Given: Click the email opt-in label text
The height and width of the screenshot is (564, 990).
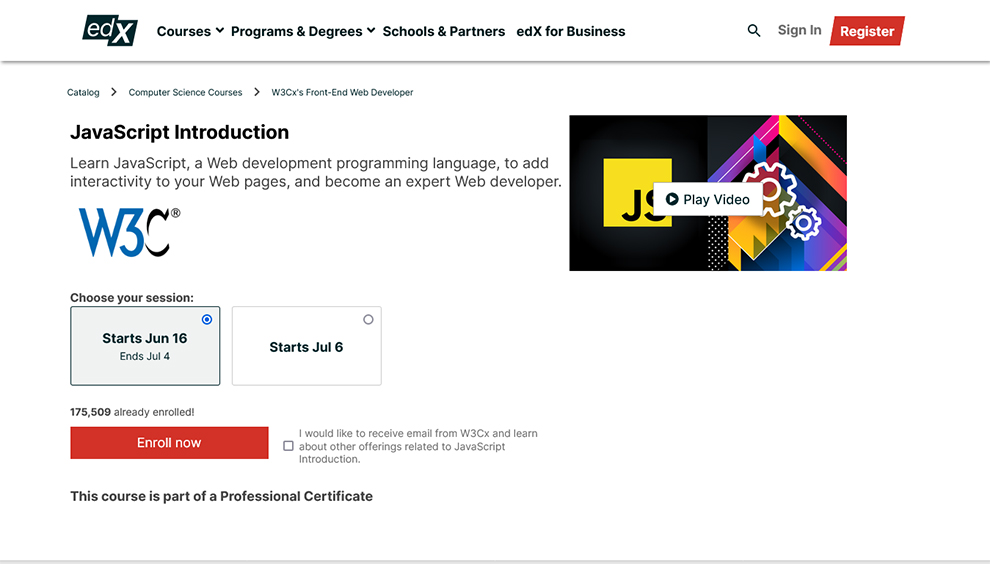Looking at the screenshot, I should [x=418, y=446].
